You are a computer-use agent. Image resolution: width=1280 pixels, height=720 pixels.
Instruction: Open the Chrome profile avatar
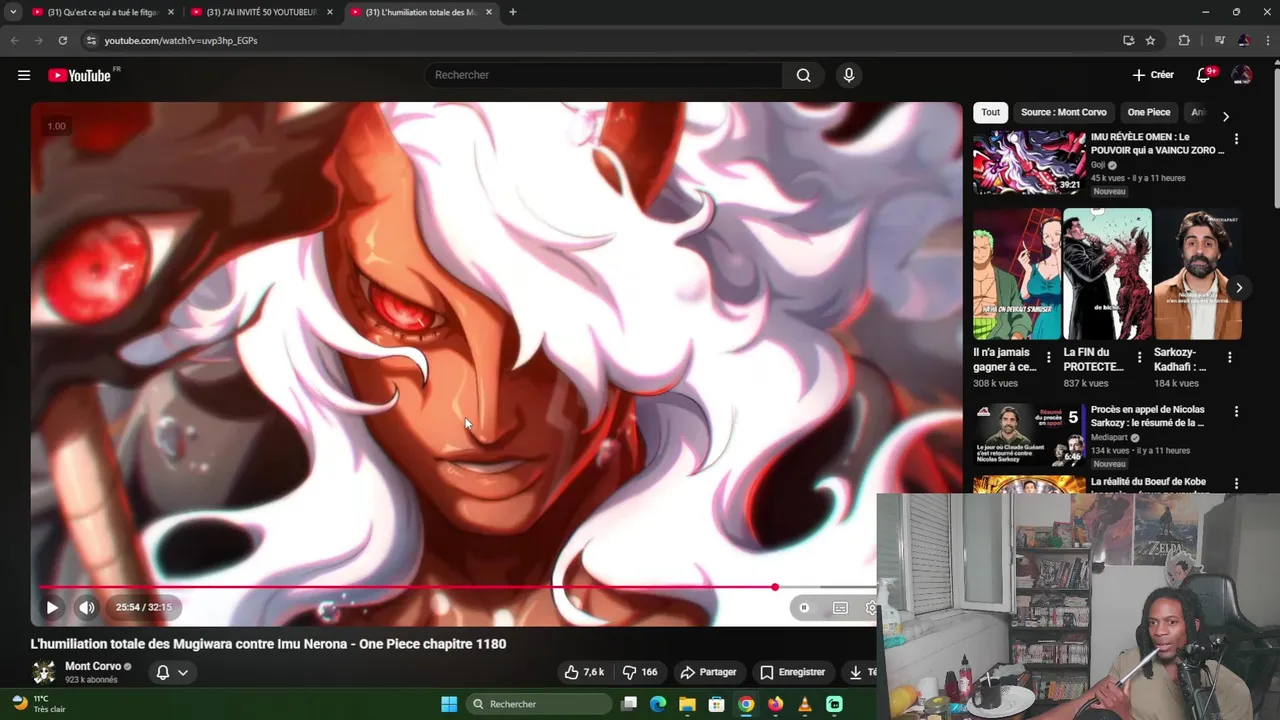point(1244,41)
